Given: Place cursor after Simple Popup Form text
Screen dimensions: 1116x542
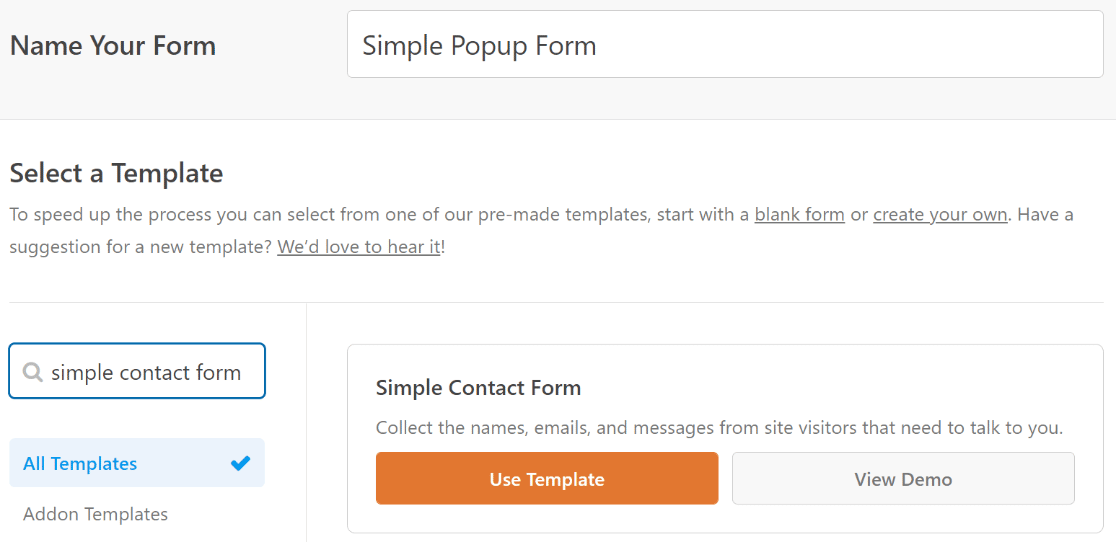Looking at the screenshot, I should click(597, 46).
